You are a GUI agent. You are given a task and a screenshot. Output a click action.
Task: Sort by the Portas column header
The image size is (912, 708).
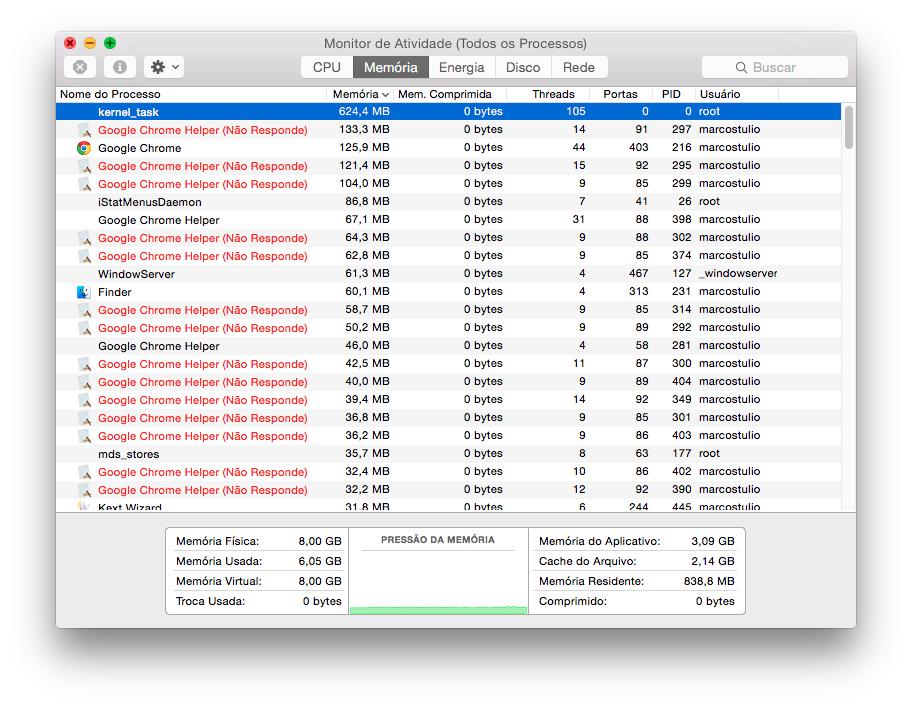(x=621, y=94)
